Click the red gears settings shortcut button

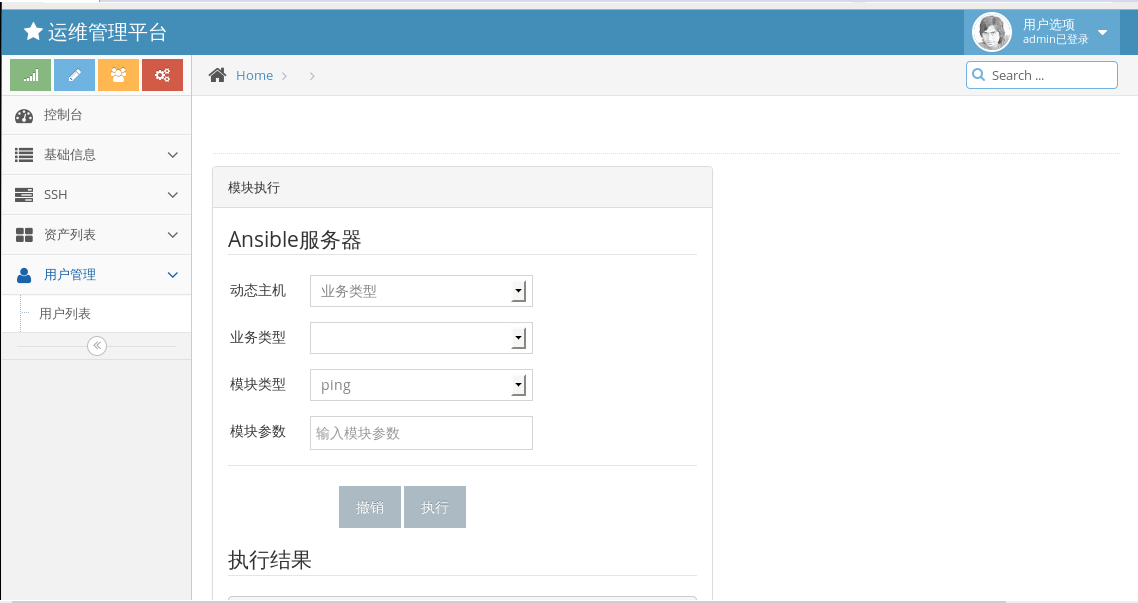163,75
